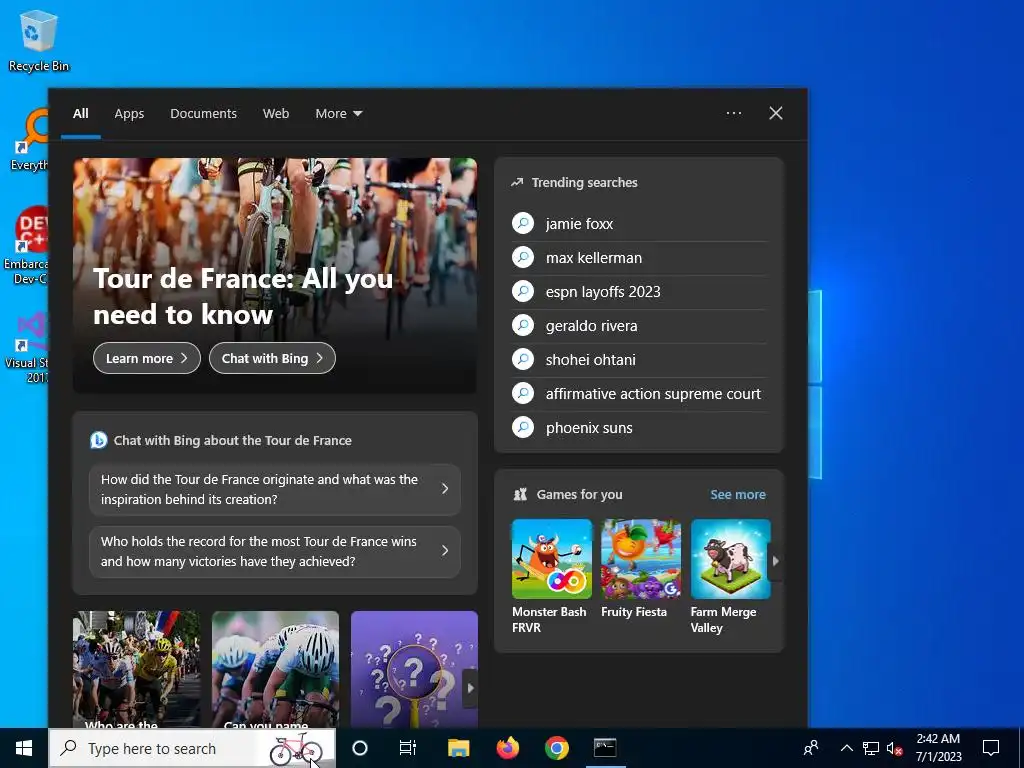Screen dimensions: 1024x768
Task: Click search icon beside phoenix suns
Action: 523,428
